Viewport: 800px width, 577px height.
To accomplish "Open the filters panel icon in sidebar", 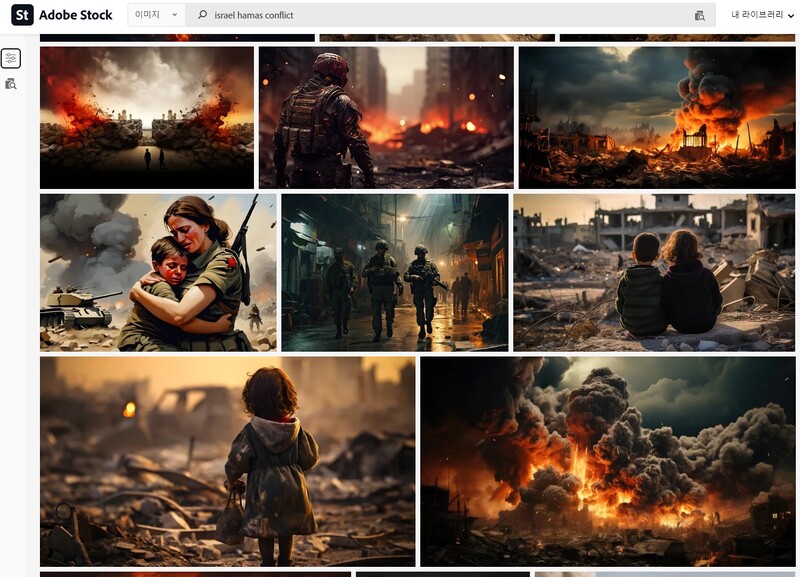I will [x=11, y=59].
